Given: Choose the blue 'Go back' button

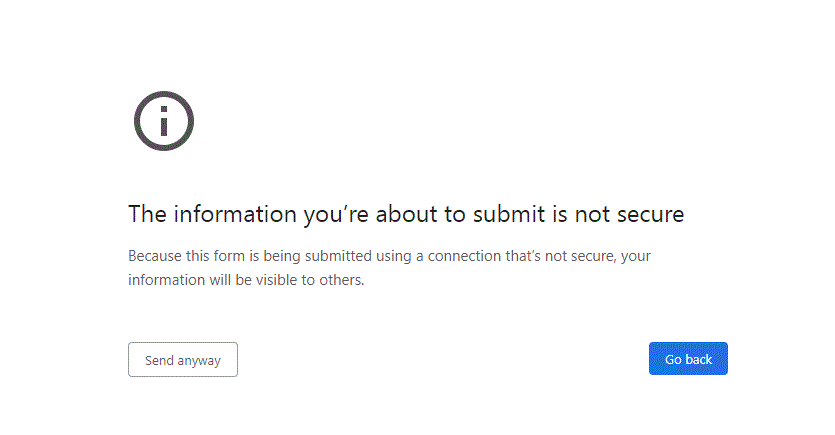Looking at the screenshot, I should pyautogui.click(x=688, y=358).
